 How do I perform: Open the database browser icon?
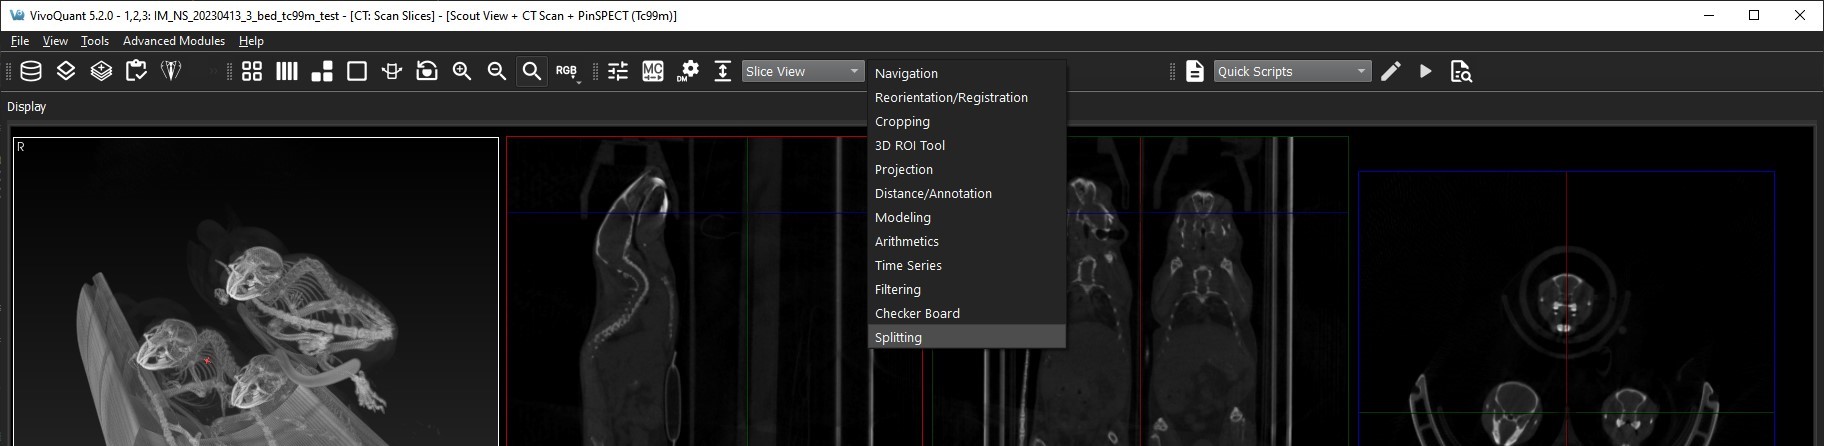tap(31, 71)
